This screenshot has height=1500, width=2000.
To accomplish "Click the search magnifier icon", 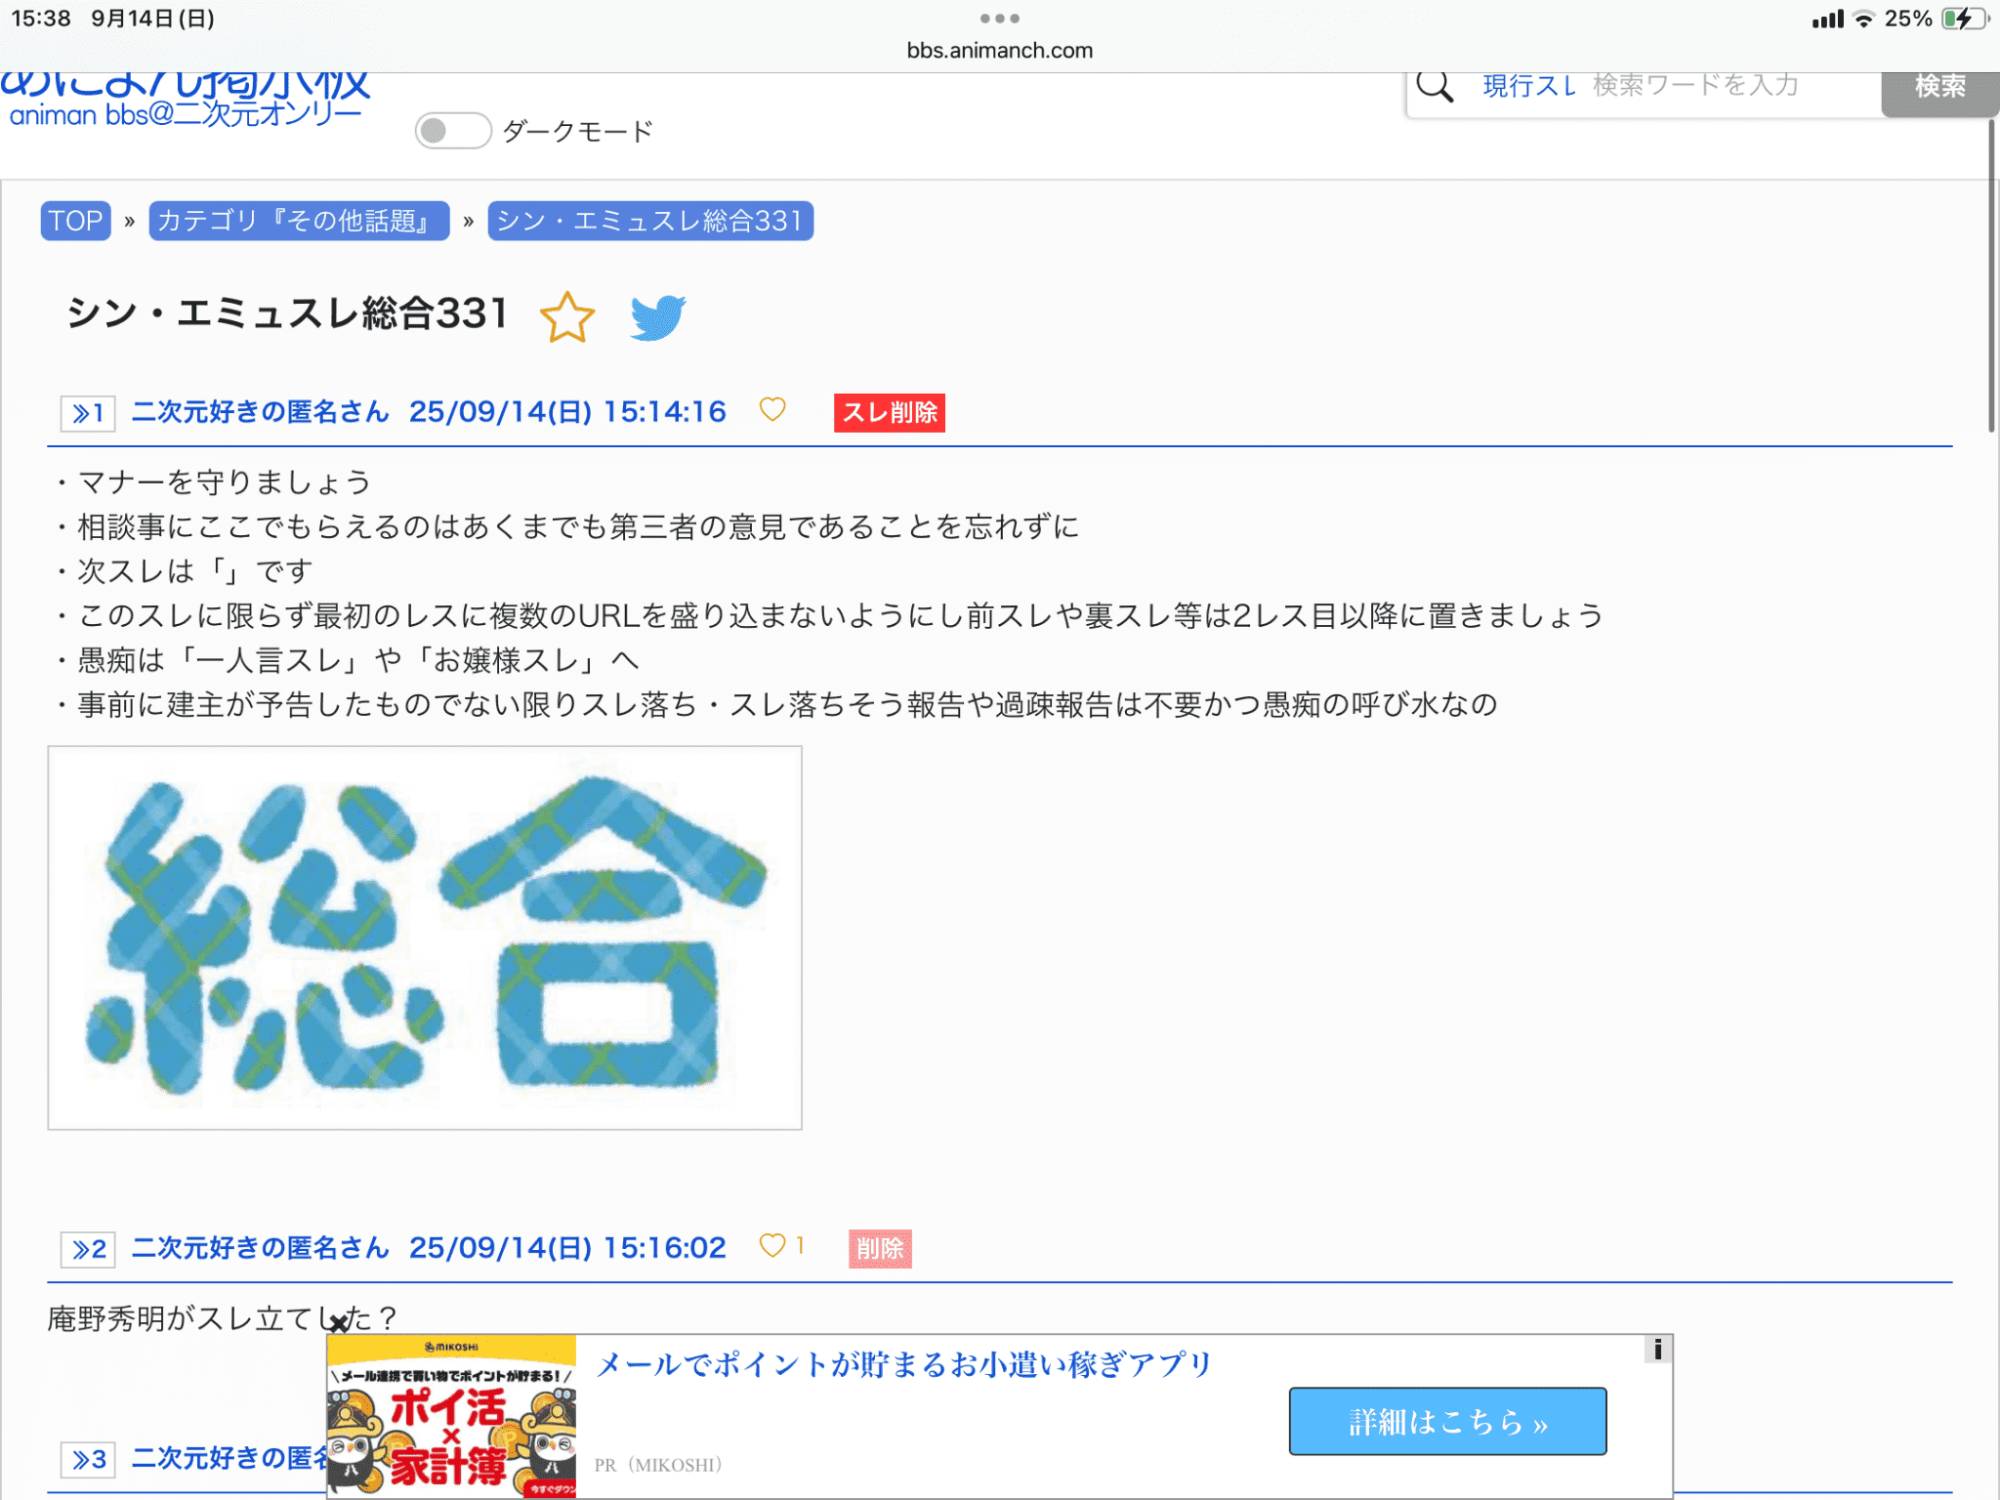I will [x=1435, y=87].
